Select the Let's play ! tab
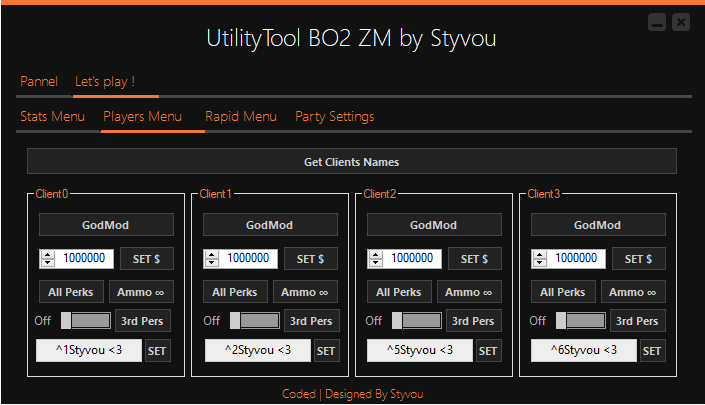The image size is (705, 405). (x=105, y=82)
